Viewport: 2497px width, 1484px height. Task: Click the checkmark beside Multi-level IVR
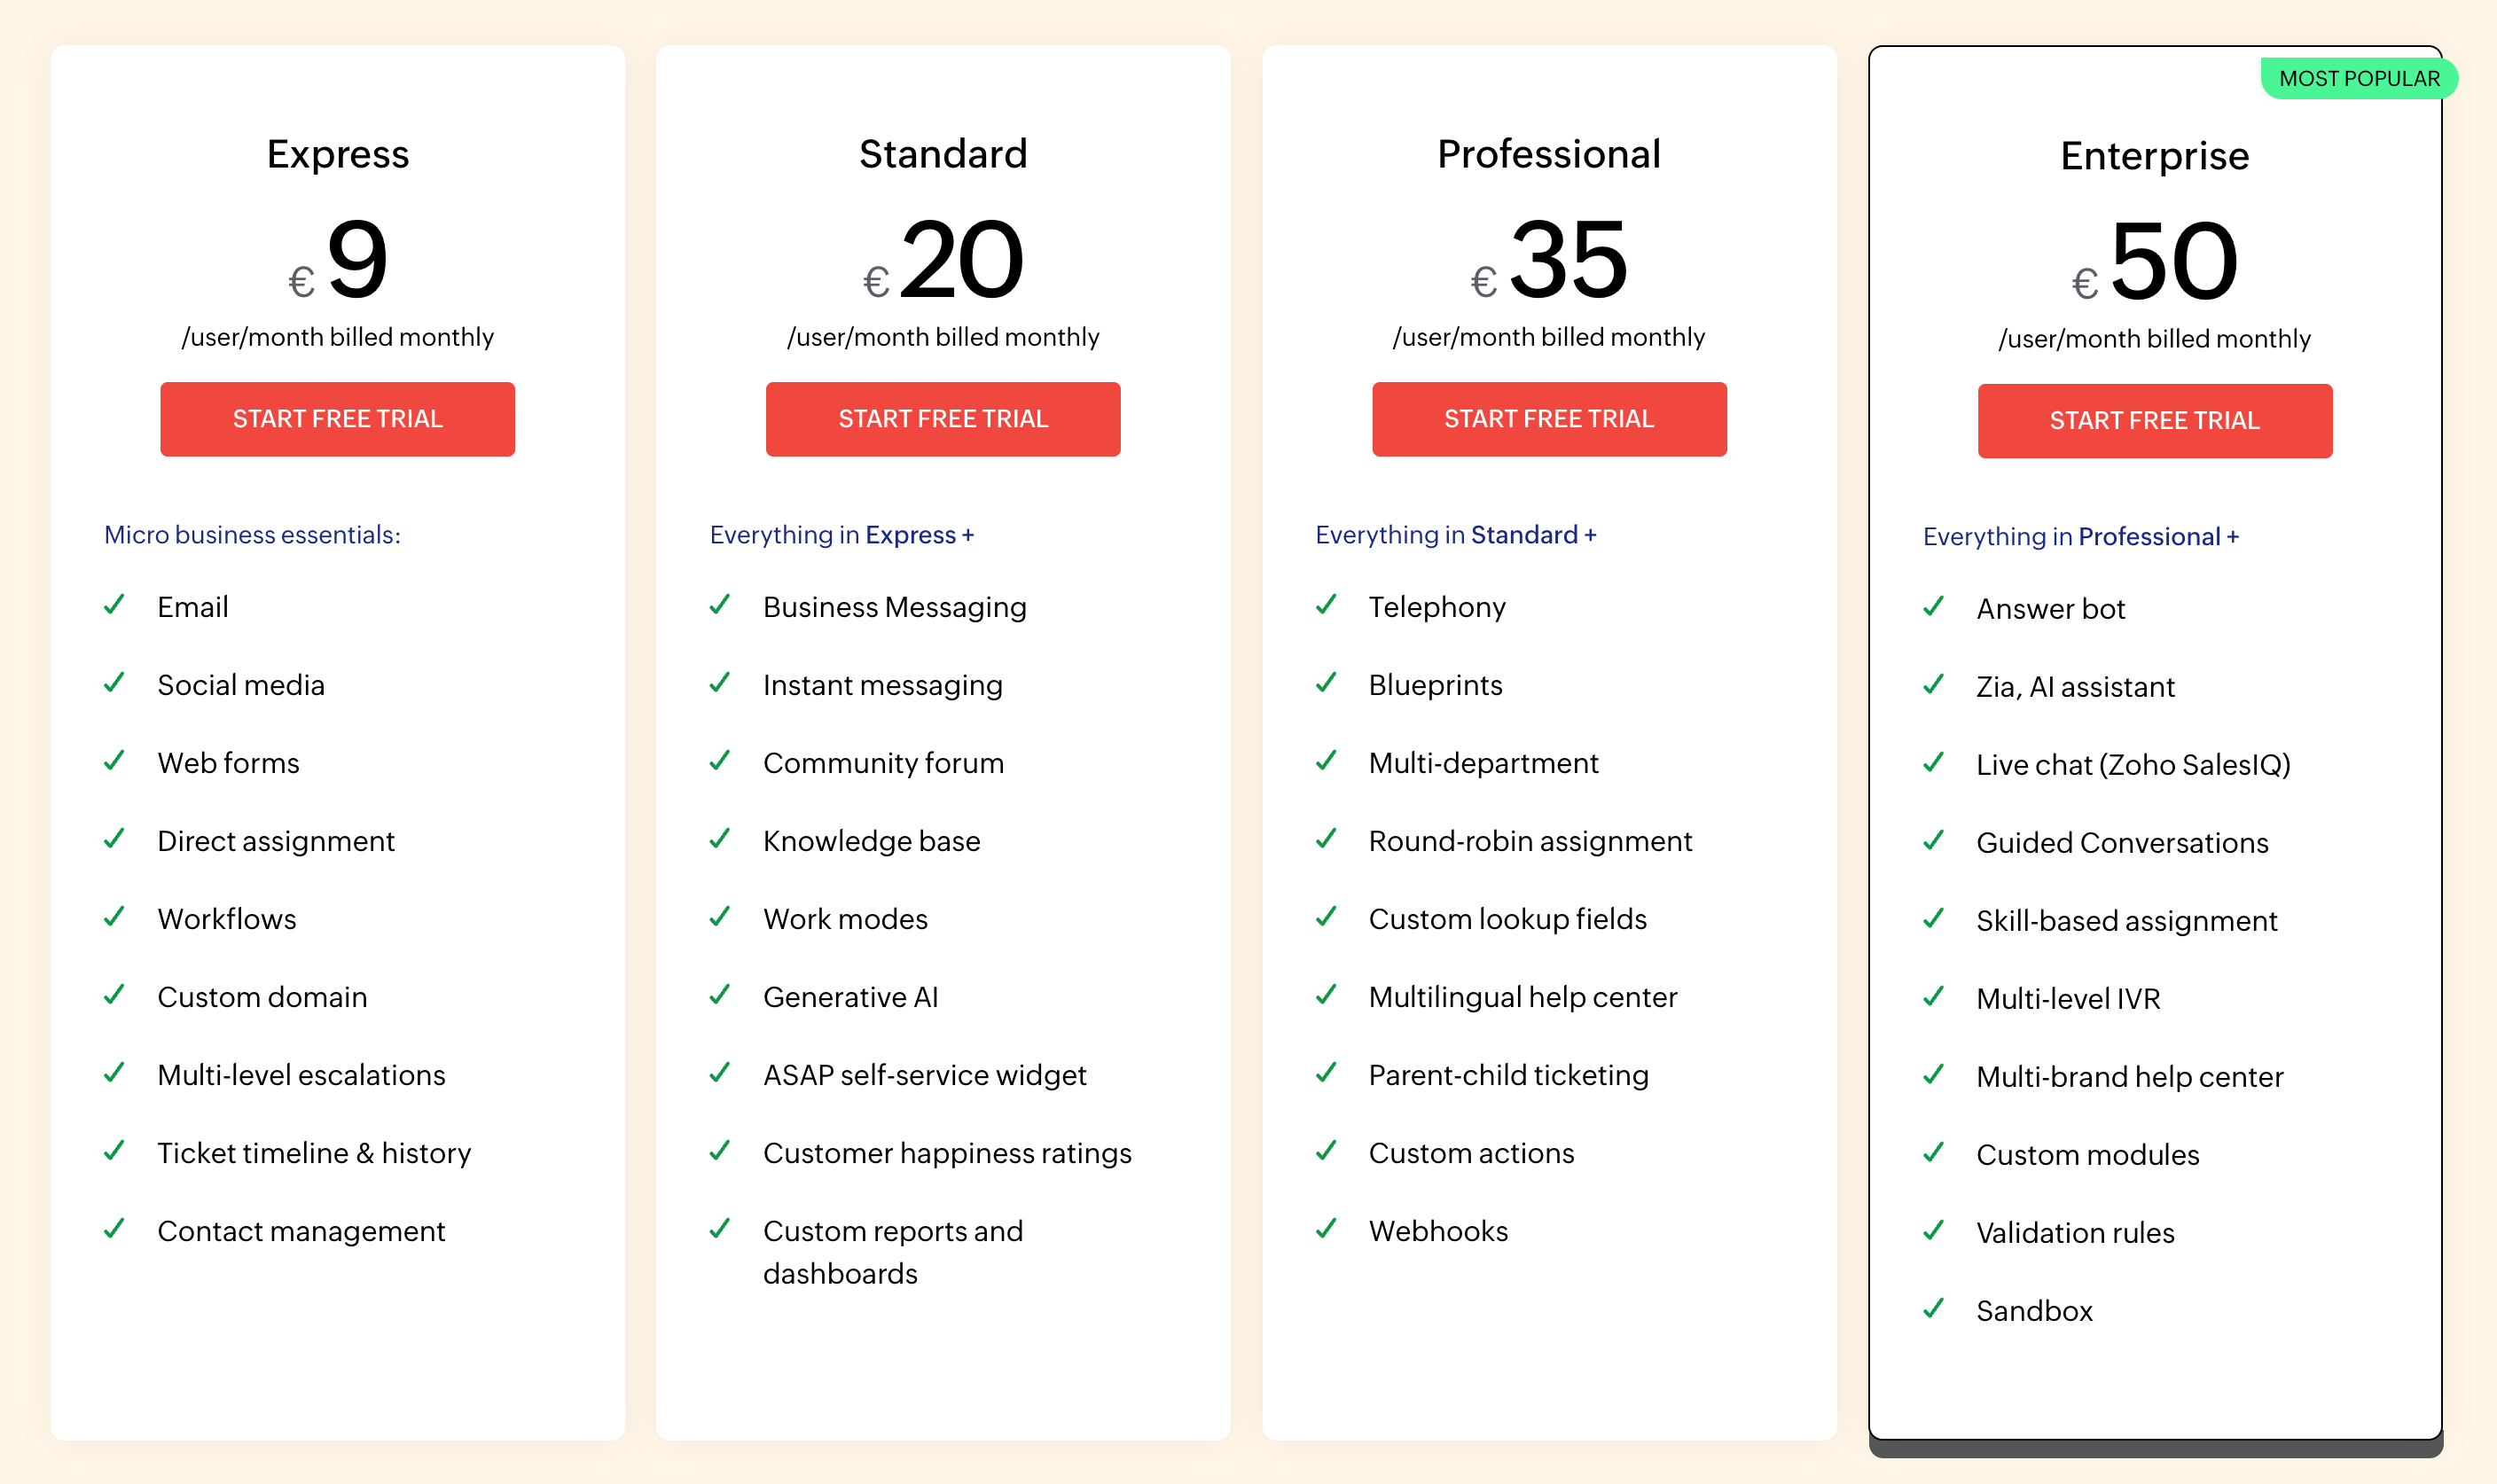(1934, 998)
